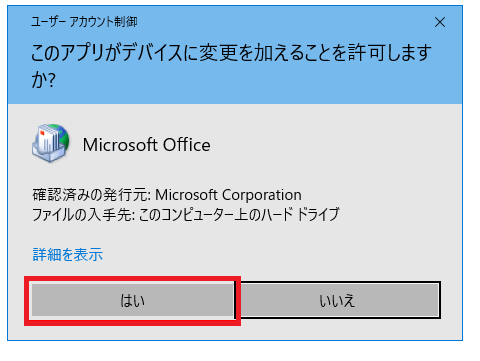
Task: Click the Microsoft Corporation publisher name
Action: pos(228,195)
